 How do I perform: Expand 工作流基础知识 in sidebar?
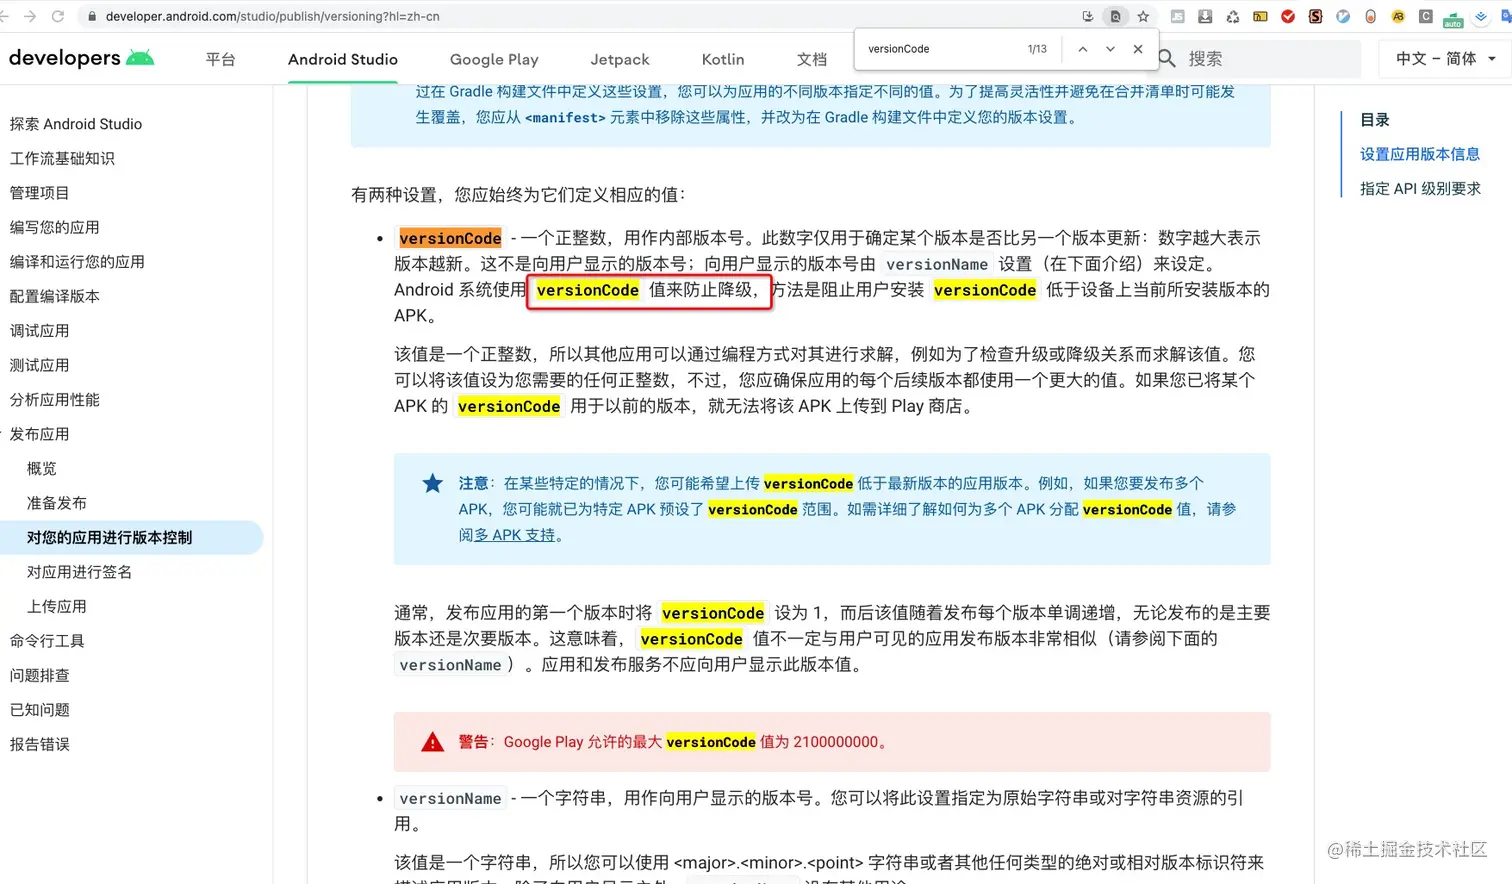click(62, 158)
